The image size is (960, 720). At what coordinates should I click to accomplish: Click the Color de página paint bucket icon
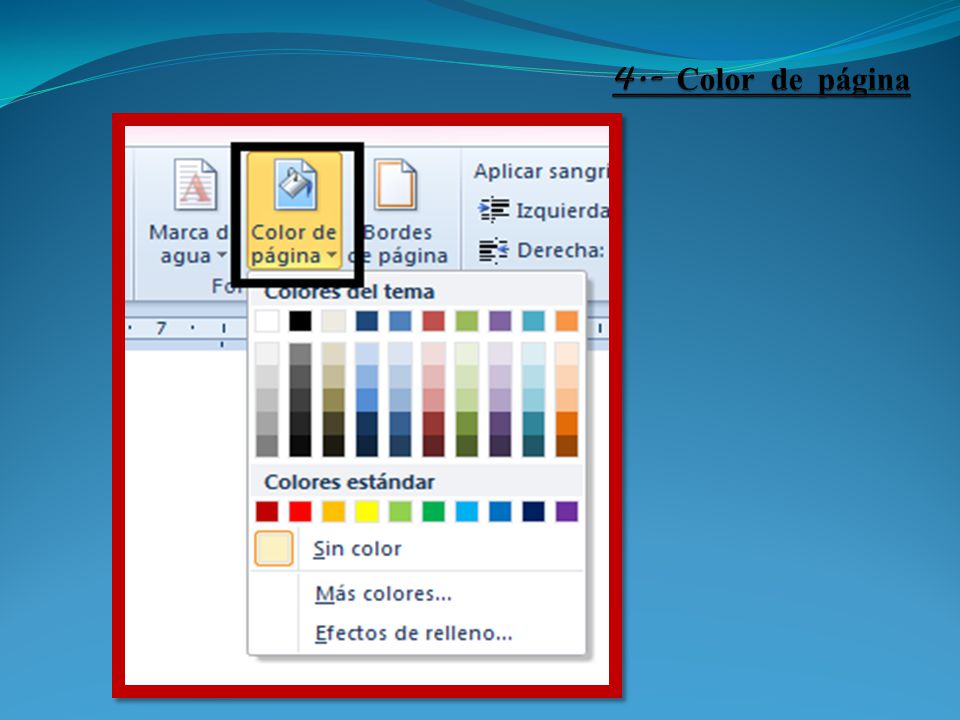point(294,184)
